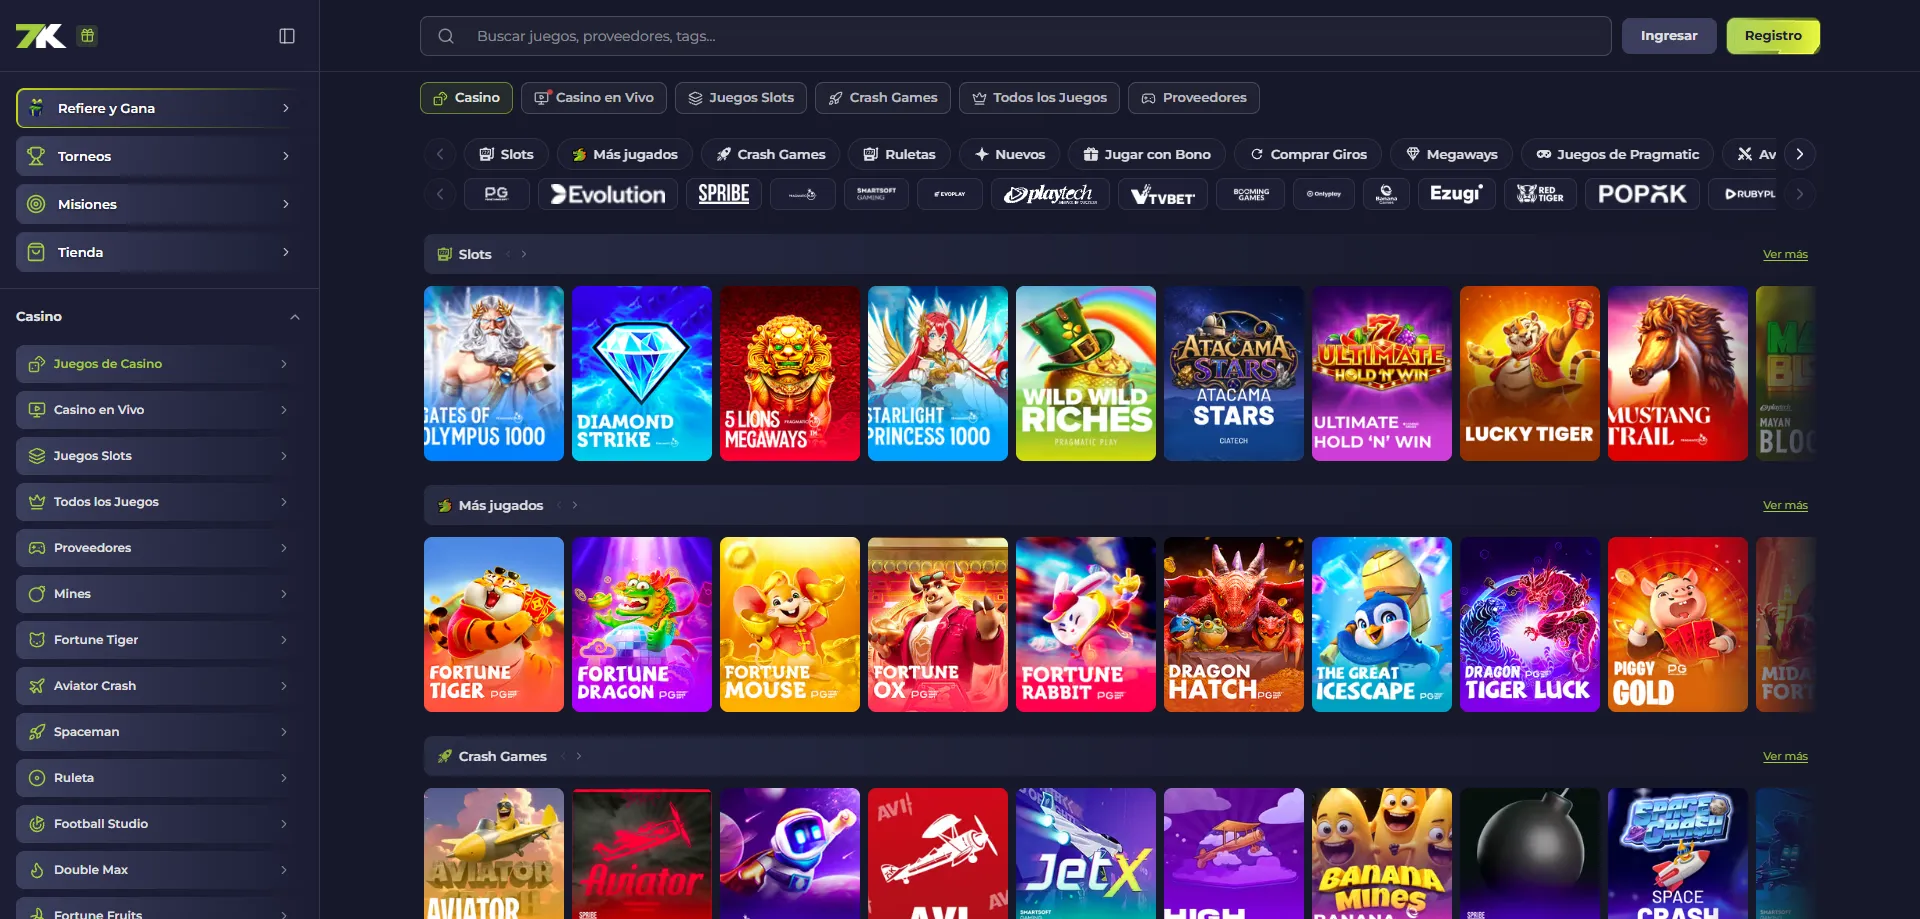
Task: Open Crash Games top tab
Action: [883, 98]
